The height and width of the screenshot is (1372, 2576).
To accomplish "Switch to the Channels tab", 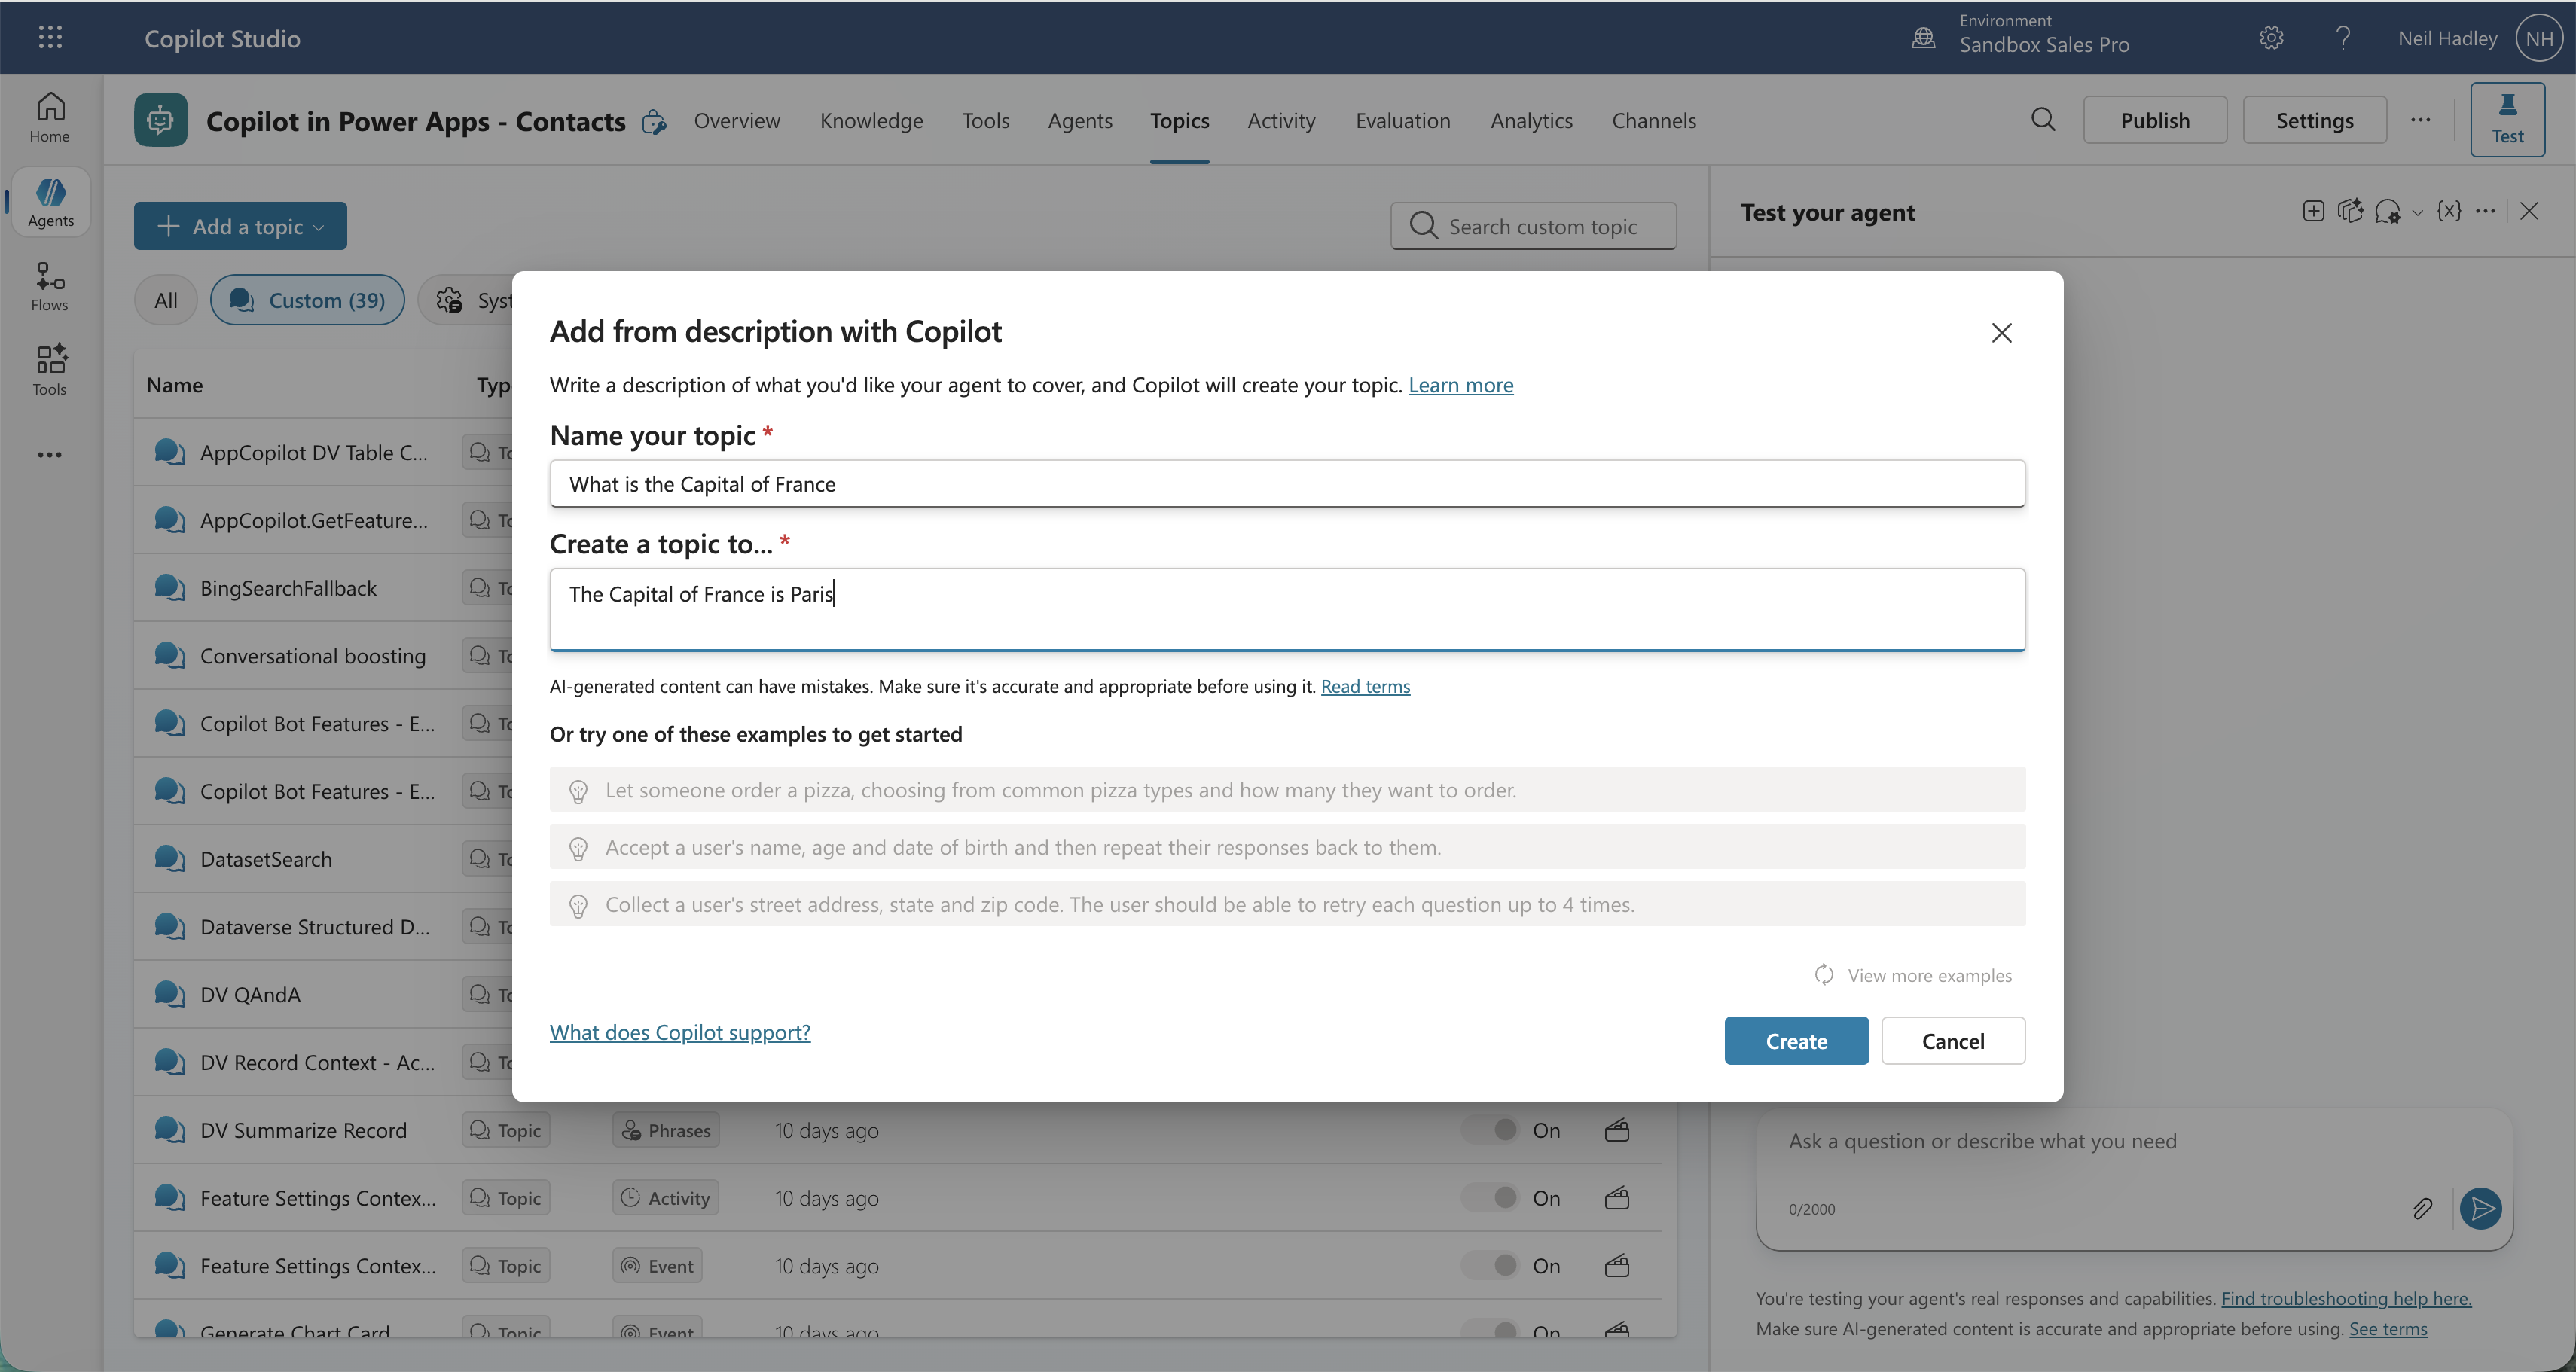I will tap(1653, 121).
